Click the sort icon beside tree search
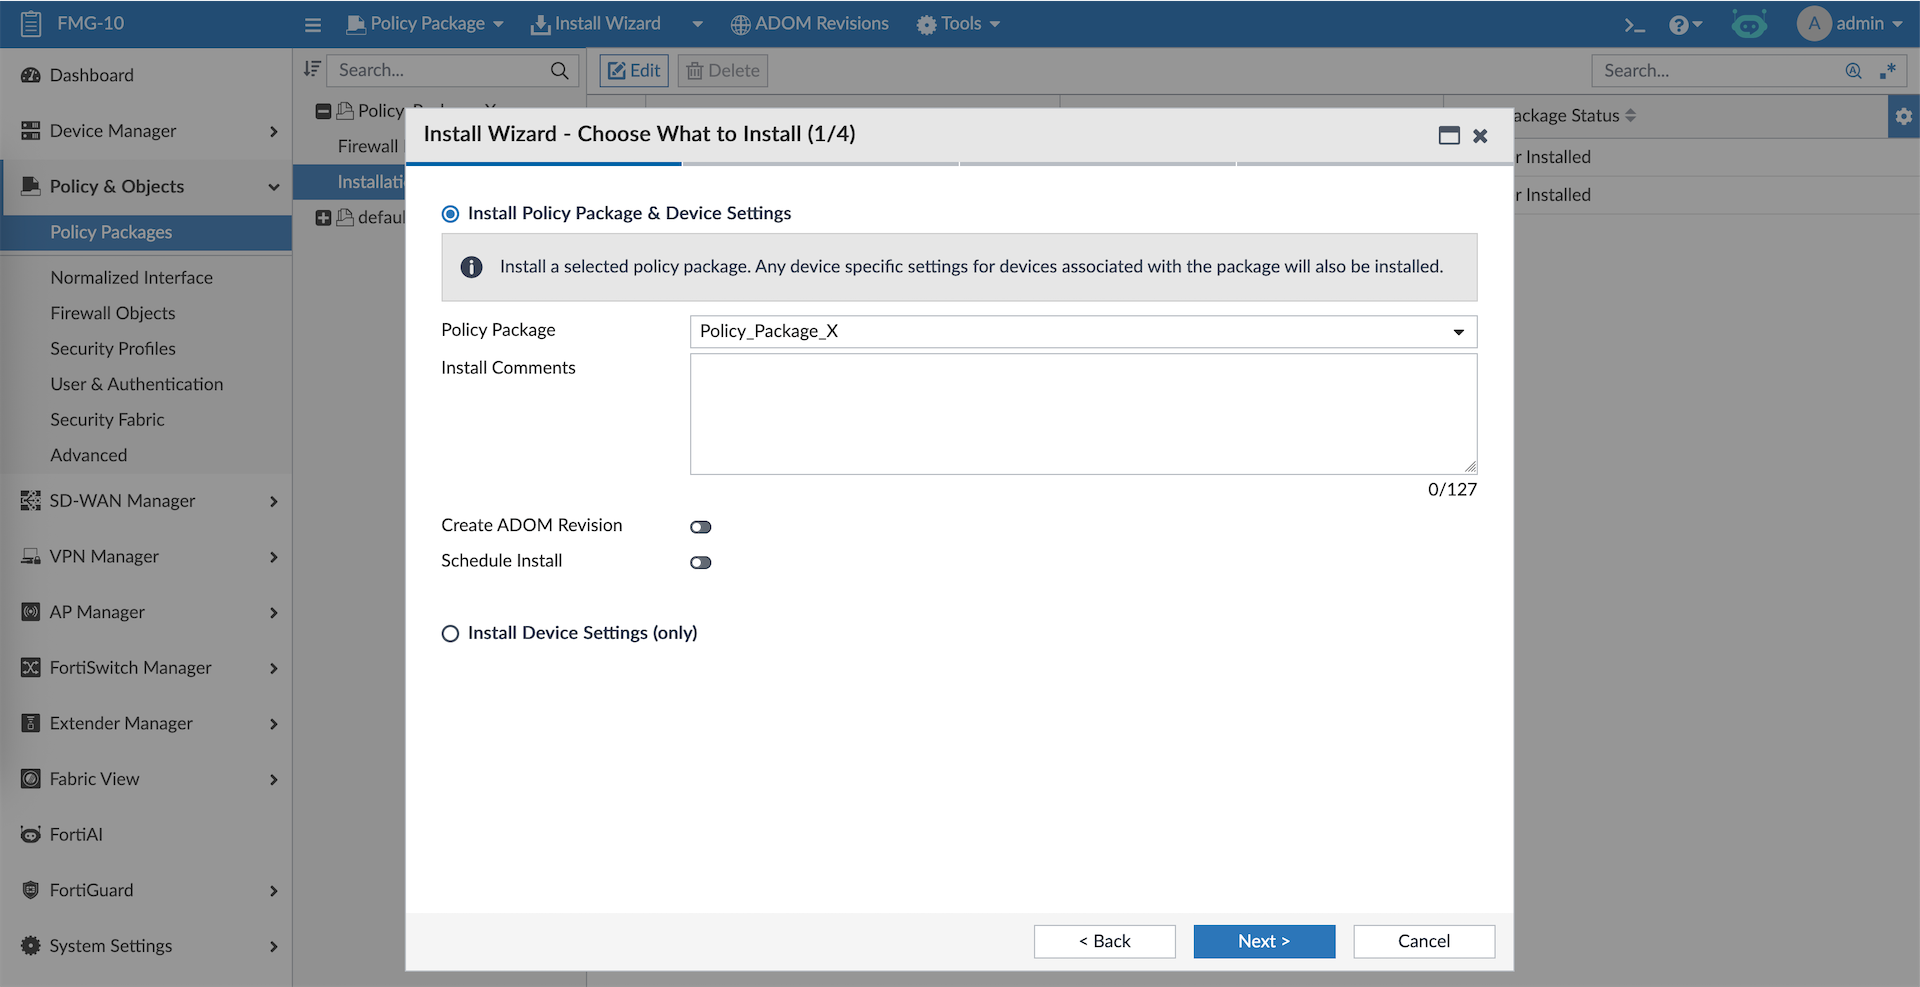1920x987 pixels. pyautogui.click(x=312, y=69)
